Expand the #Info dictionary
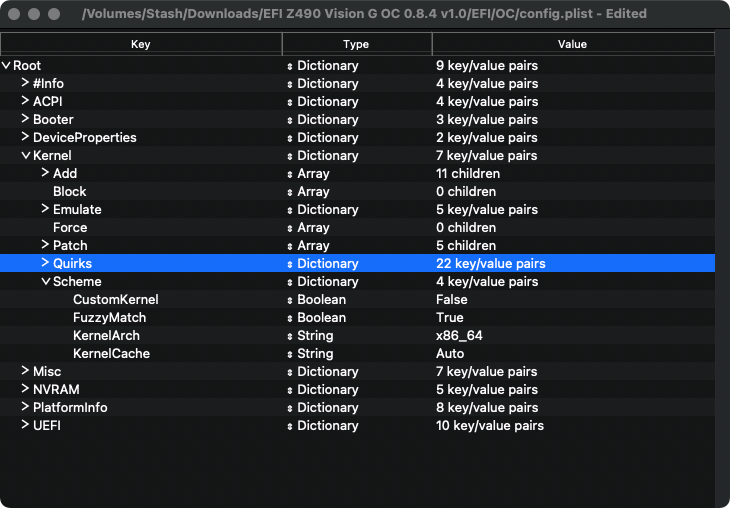The height and width of the screenshot is (508, 730). [x=25, y=83]
